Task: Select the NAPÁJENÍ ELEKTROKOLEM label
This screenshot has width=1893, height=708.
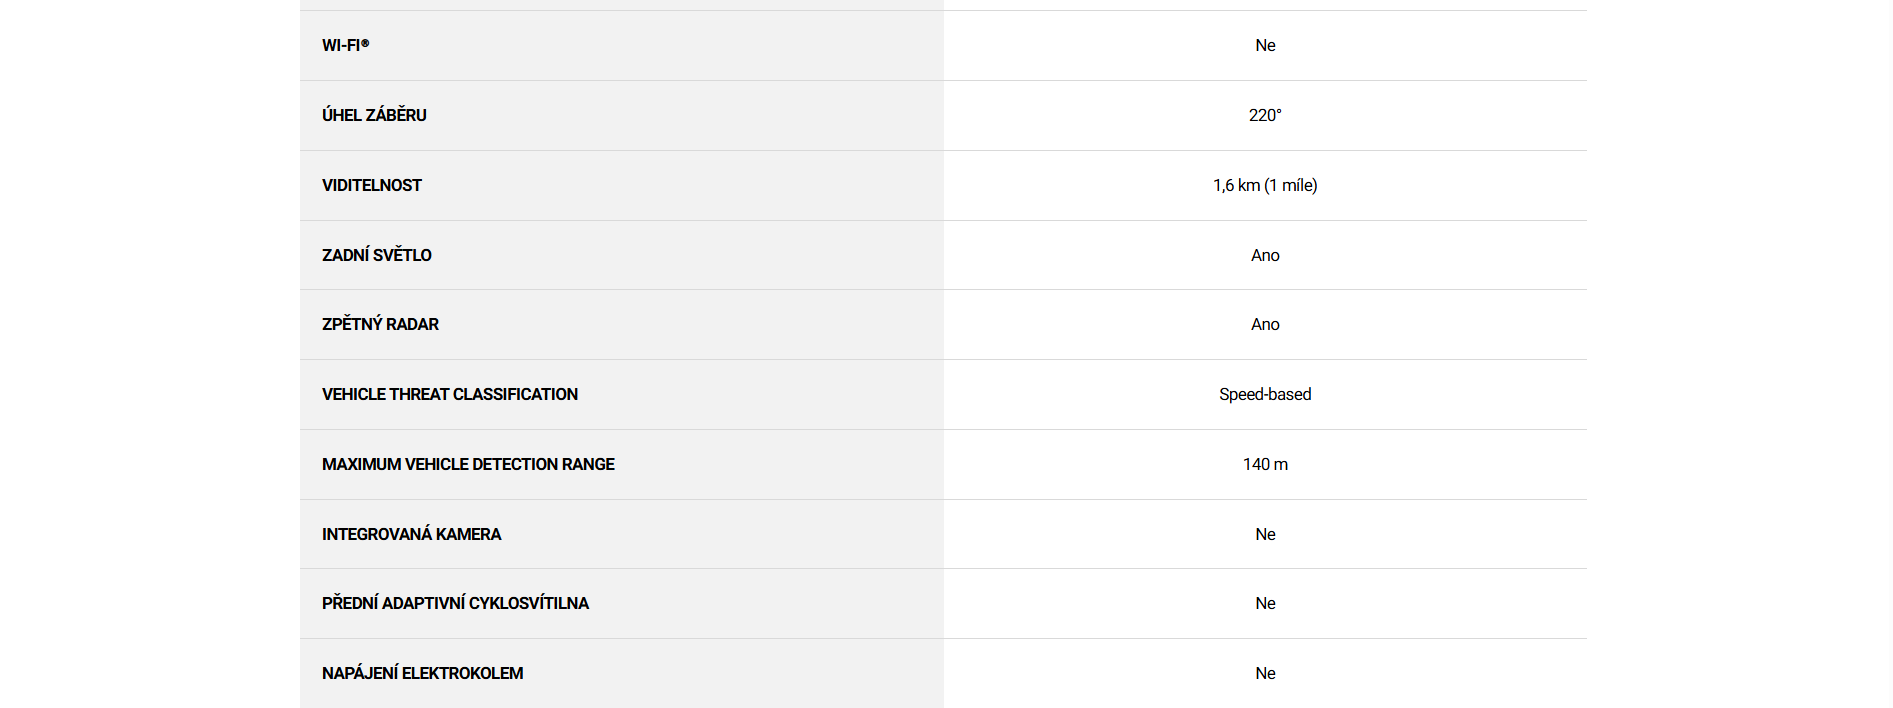Action: (x=422, y=673)
